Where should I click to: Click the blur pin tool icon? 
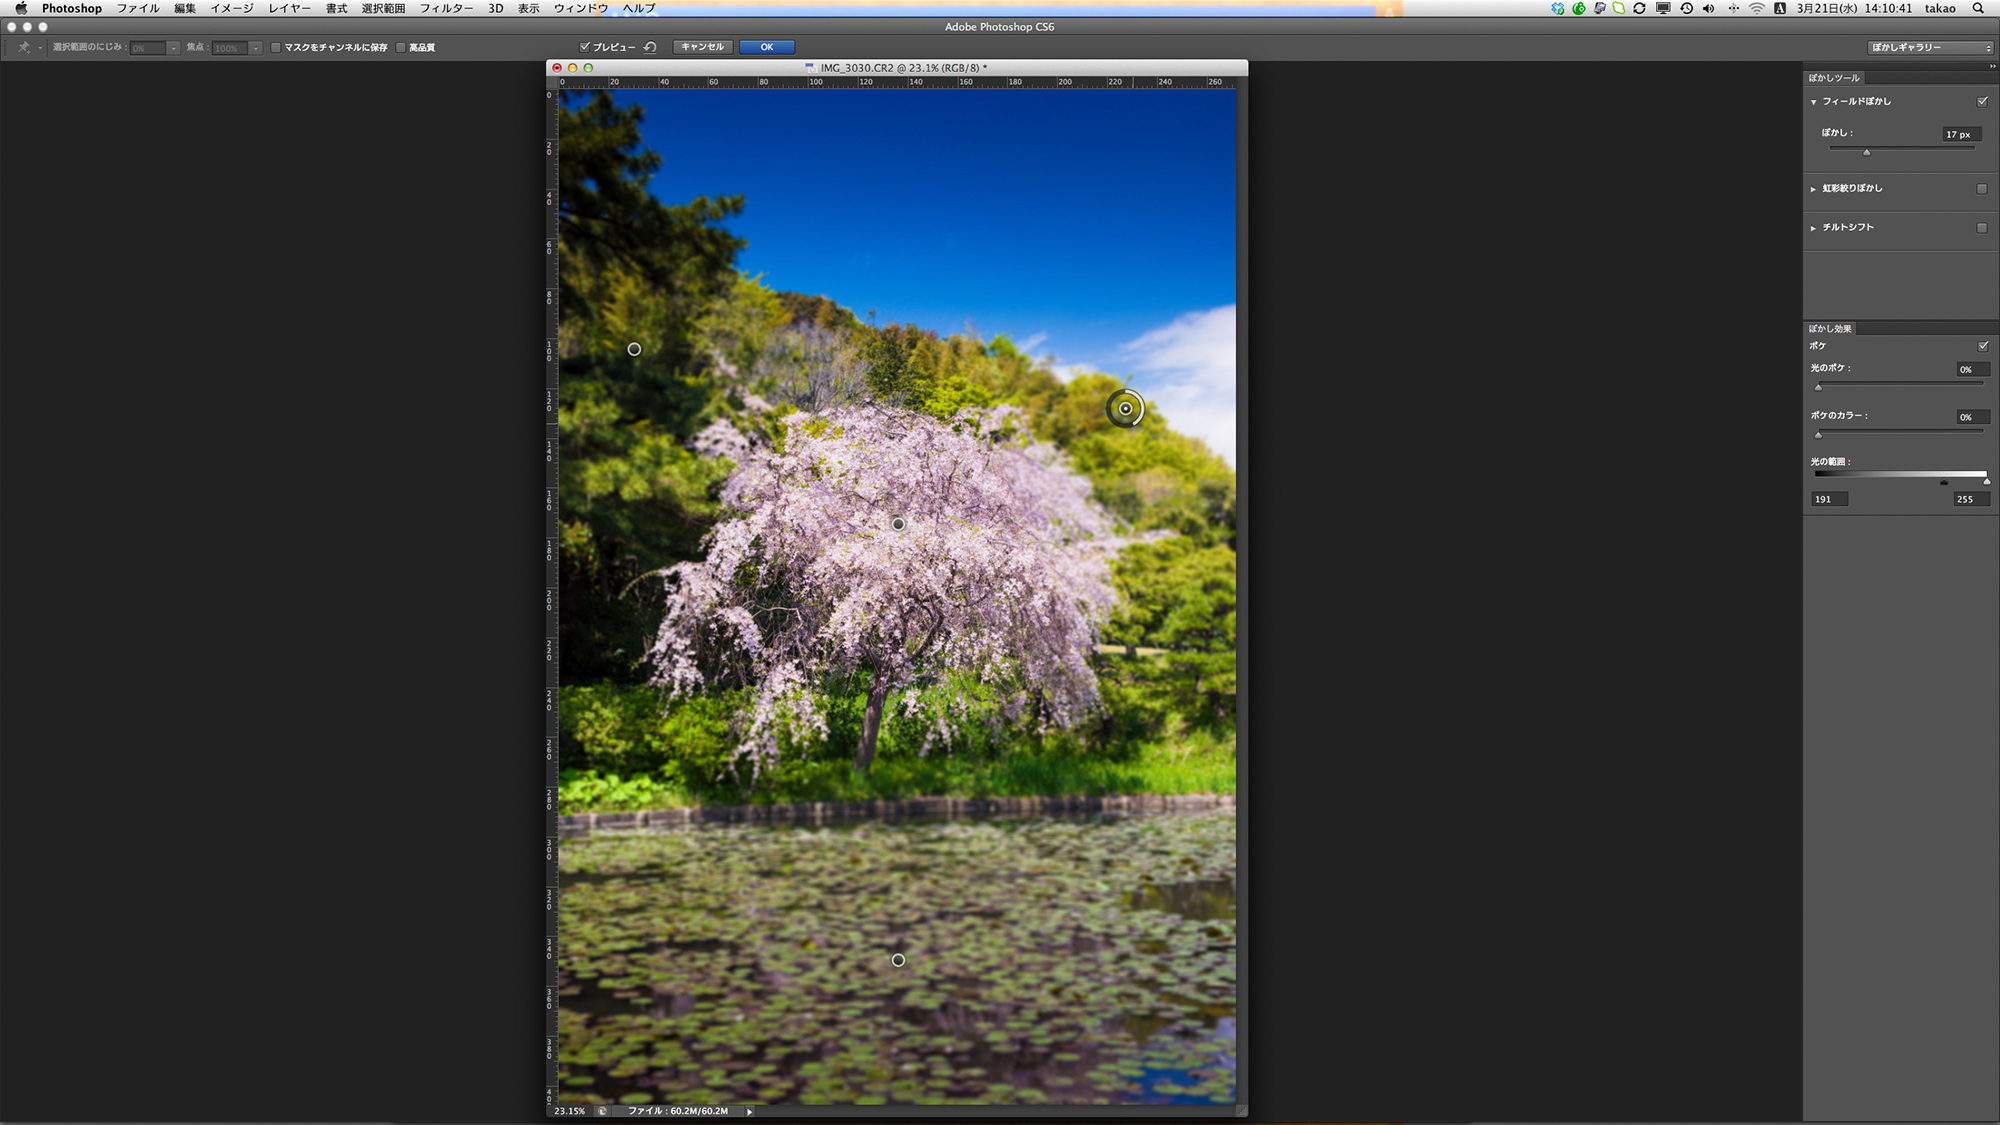[24, 47]
